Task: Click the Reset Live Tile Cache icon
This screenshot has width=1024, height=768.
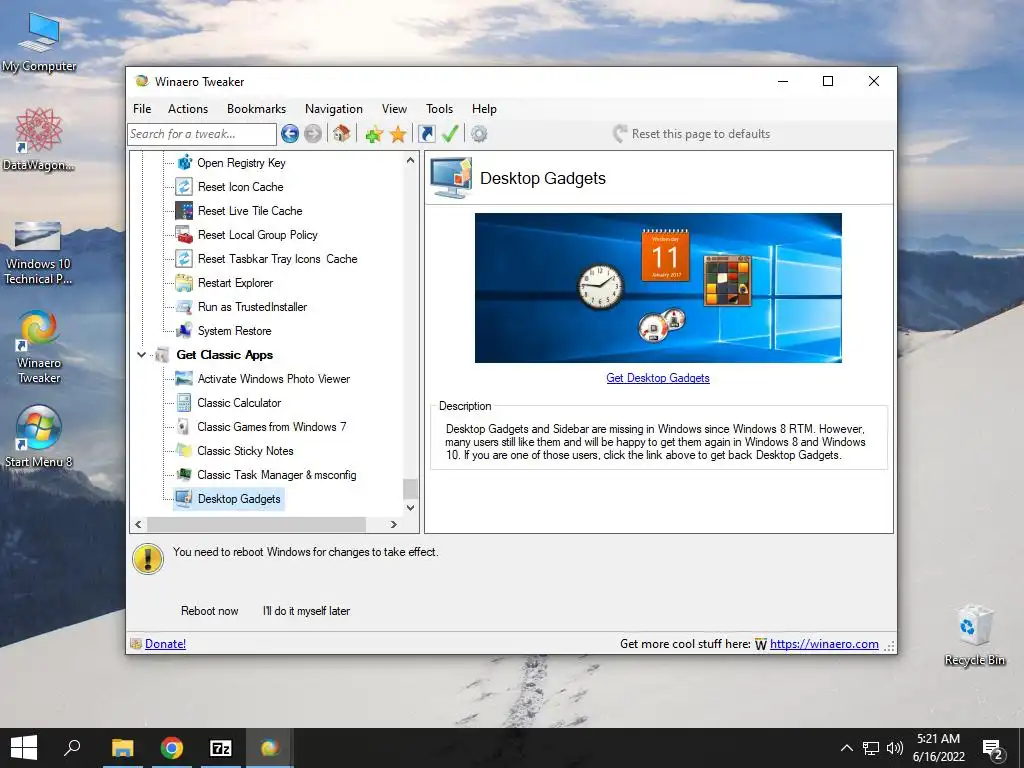Action: click(184, 210)
